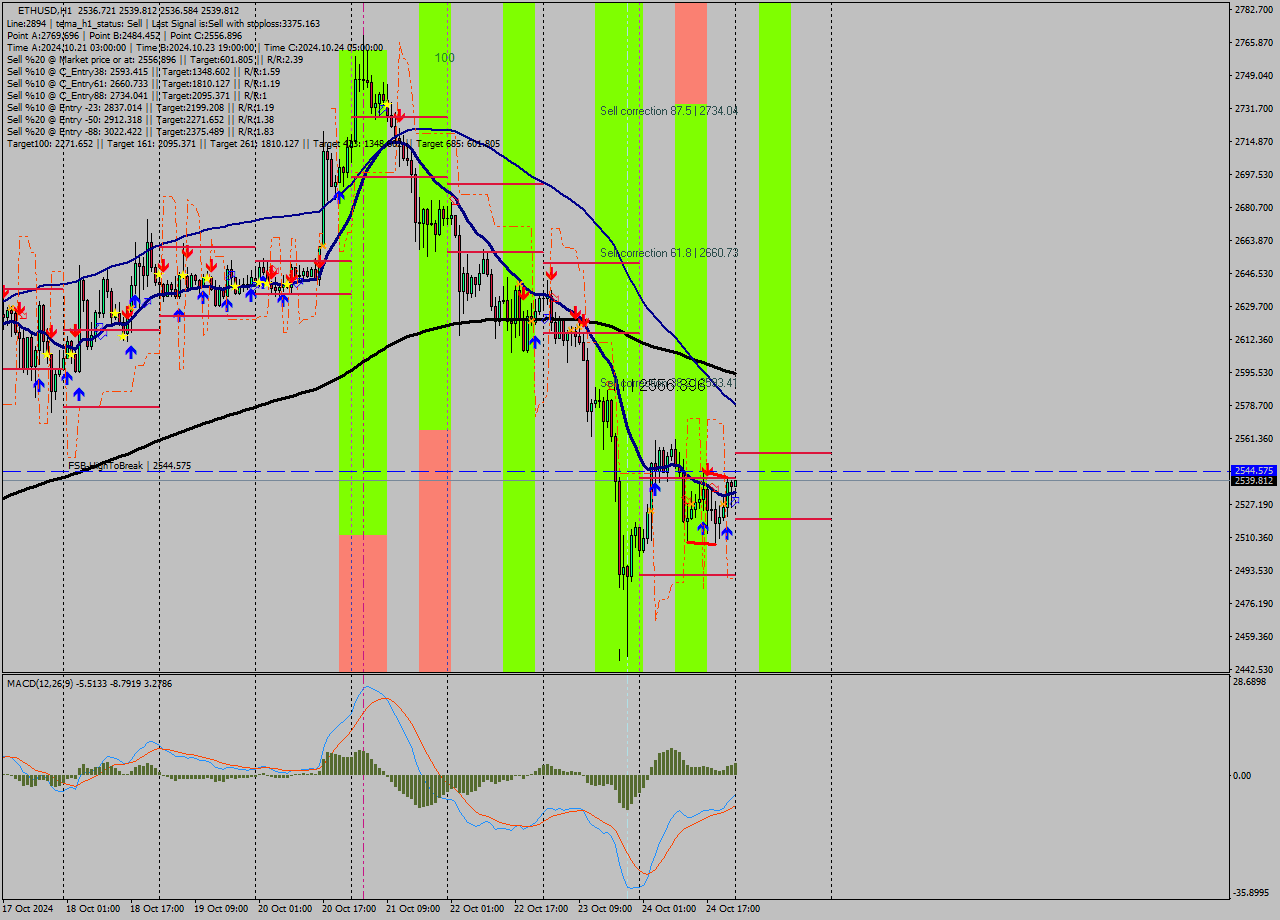
Task: Click the '17 Oct 2024' time axis label
Action: [x=28, y=909]
